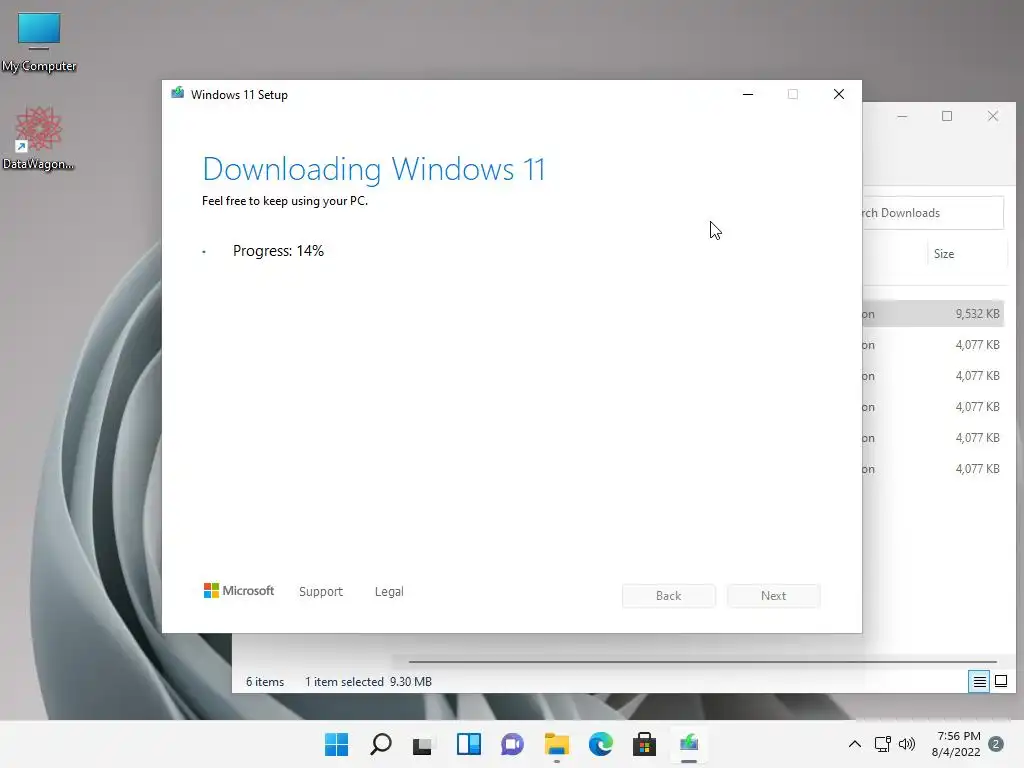The image size is (1024, 768).
Task: Click the Downloading Windows 11 heading
Action: [x=374, y=169]
